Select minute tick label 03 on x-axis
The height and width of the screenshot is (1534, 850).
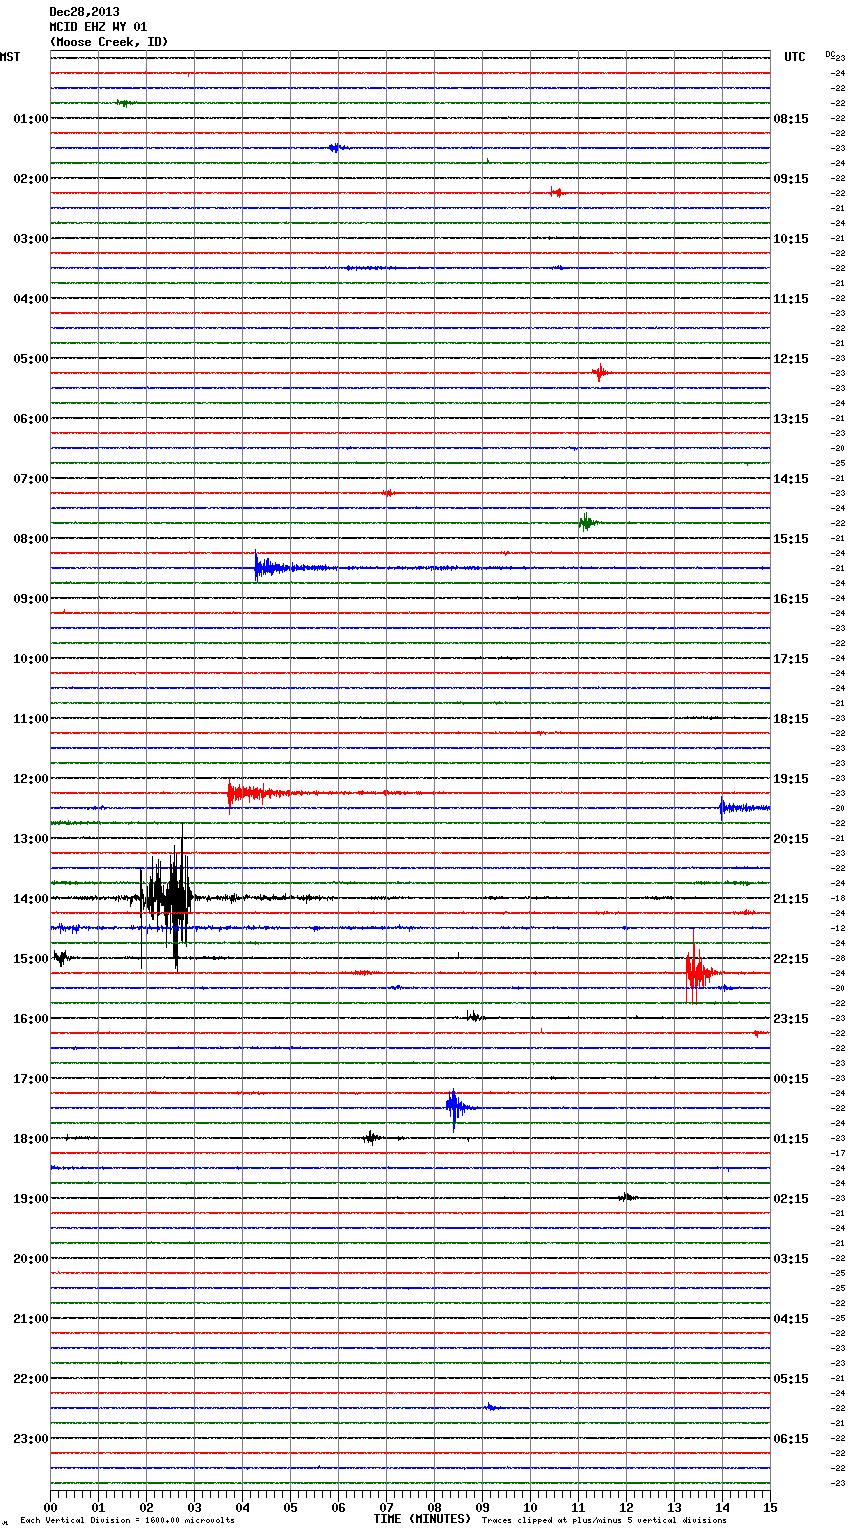point(194,1507)
